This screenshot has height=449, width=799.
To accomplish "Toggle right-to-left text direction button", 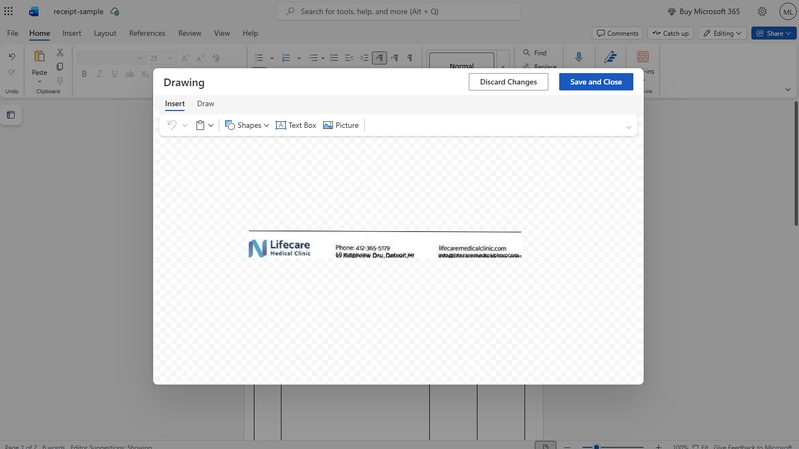I will (x=394, y=58).
